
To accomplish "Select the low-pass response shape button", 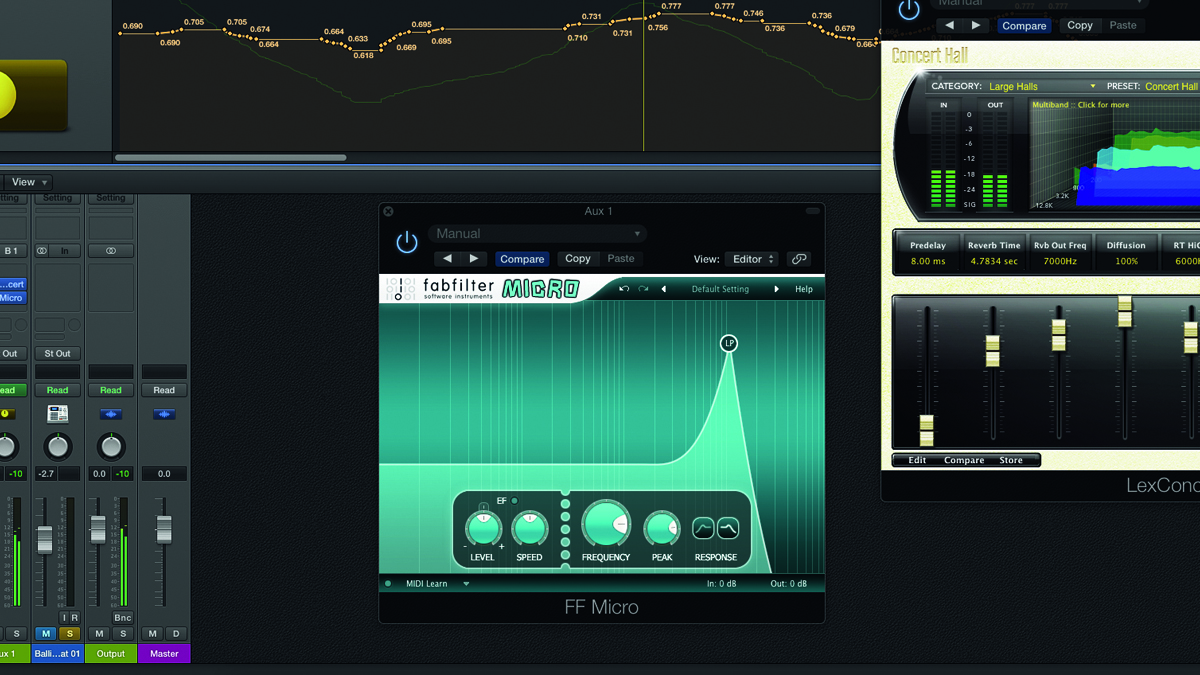I will point(728,527).
